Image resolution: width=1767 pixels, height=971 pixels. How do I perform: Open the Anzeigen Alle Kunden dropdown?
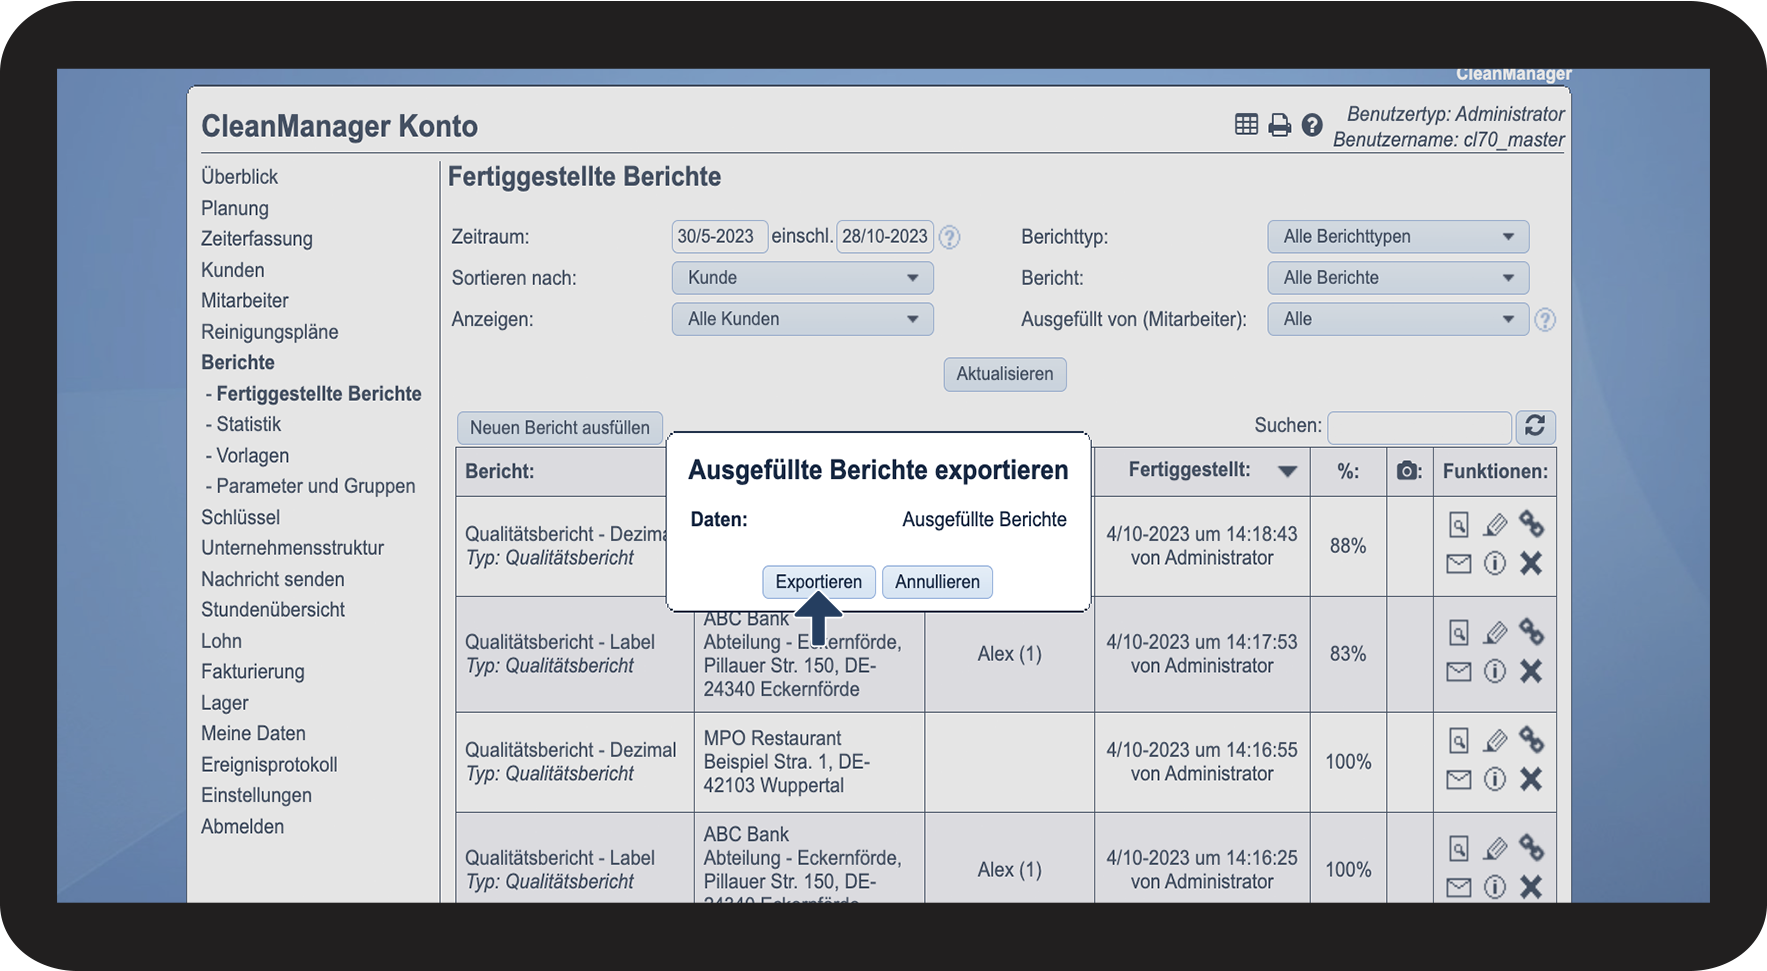coord(802,319)
